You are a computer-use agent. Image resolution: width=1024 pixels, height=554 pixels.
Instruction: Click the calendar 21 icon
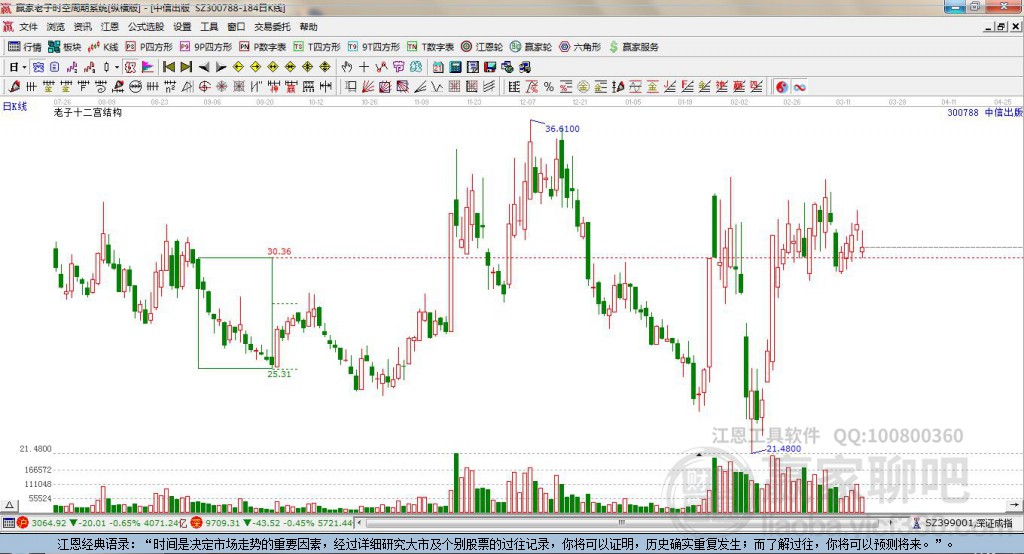(438, 67)
